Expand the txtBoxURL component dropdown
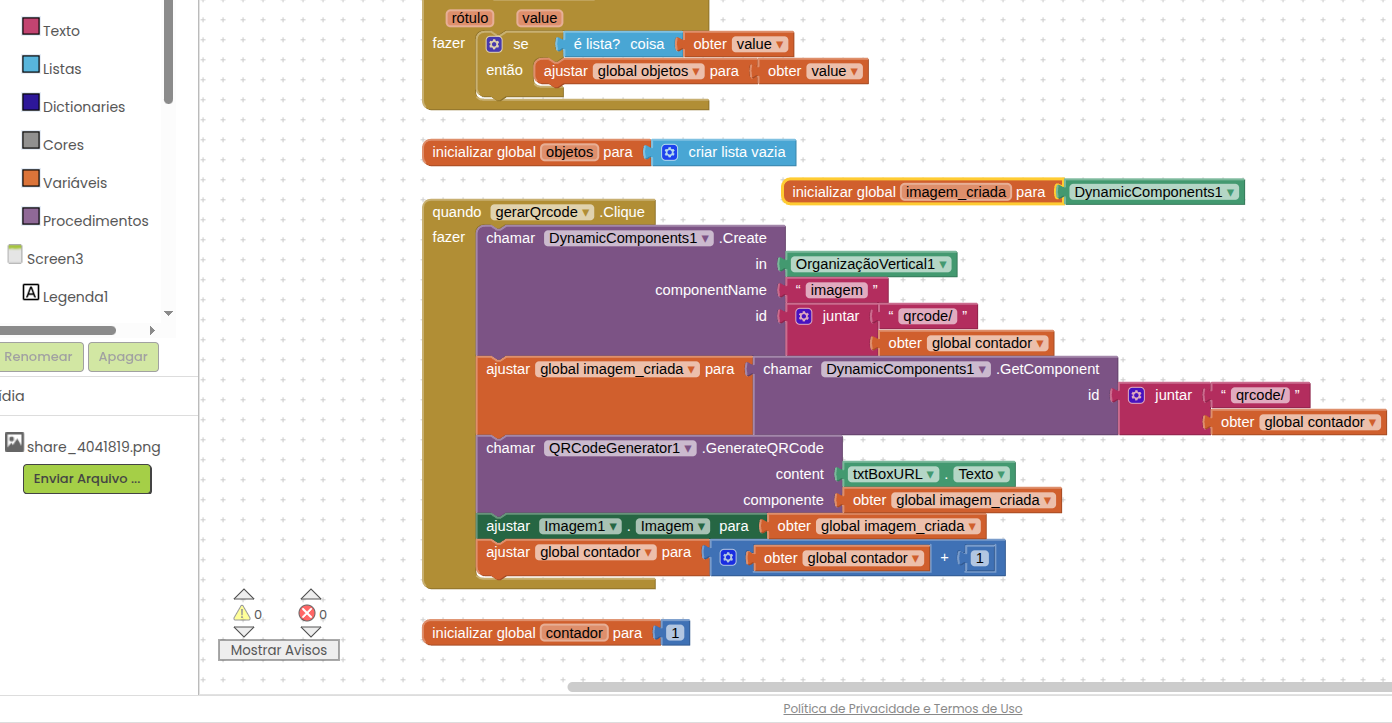This screenshot has width=1392, height=723. coord(931,475)
